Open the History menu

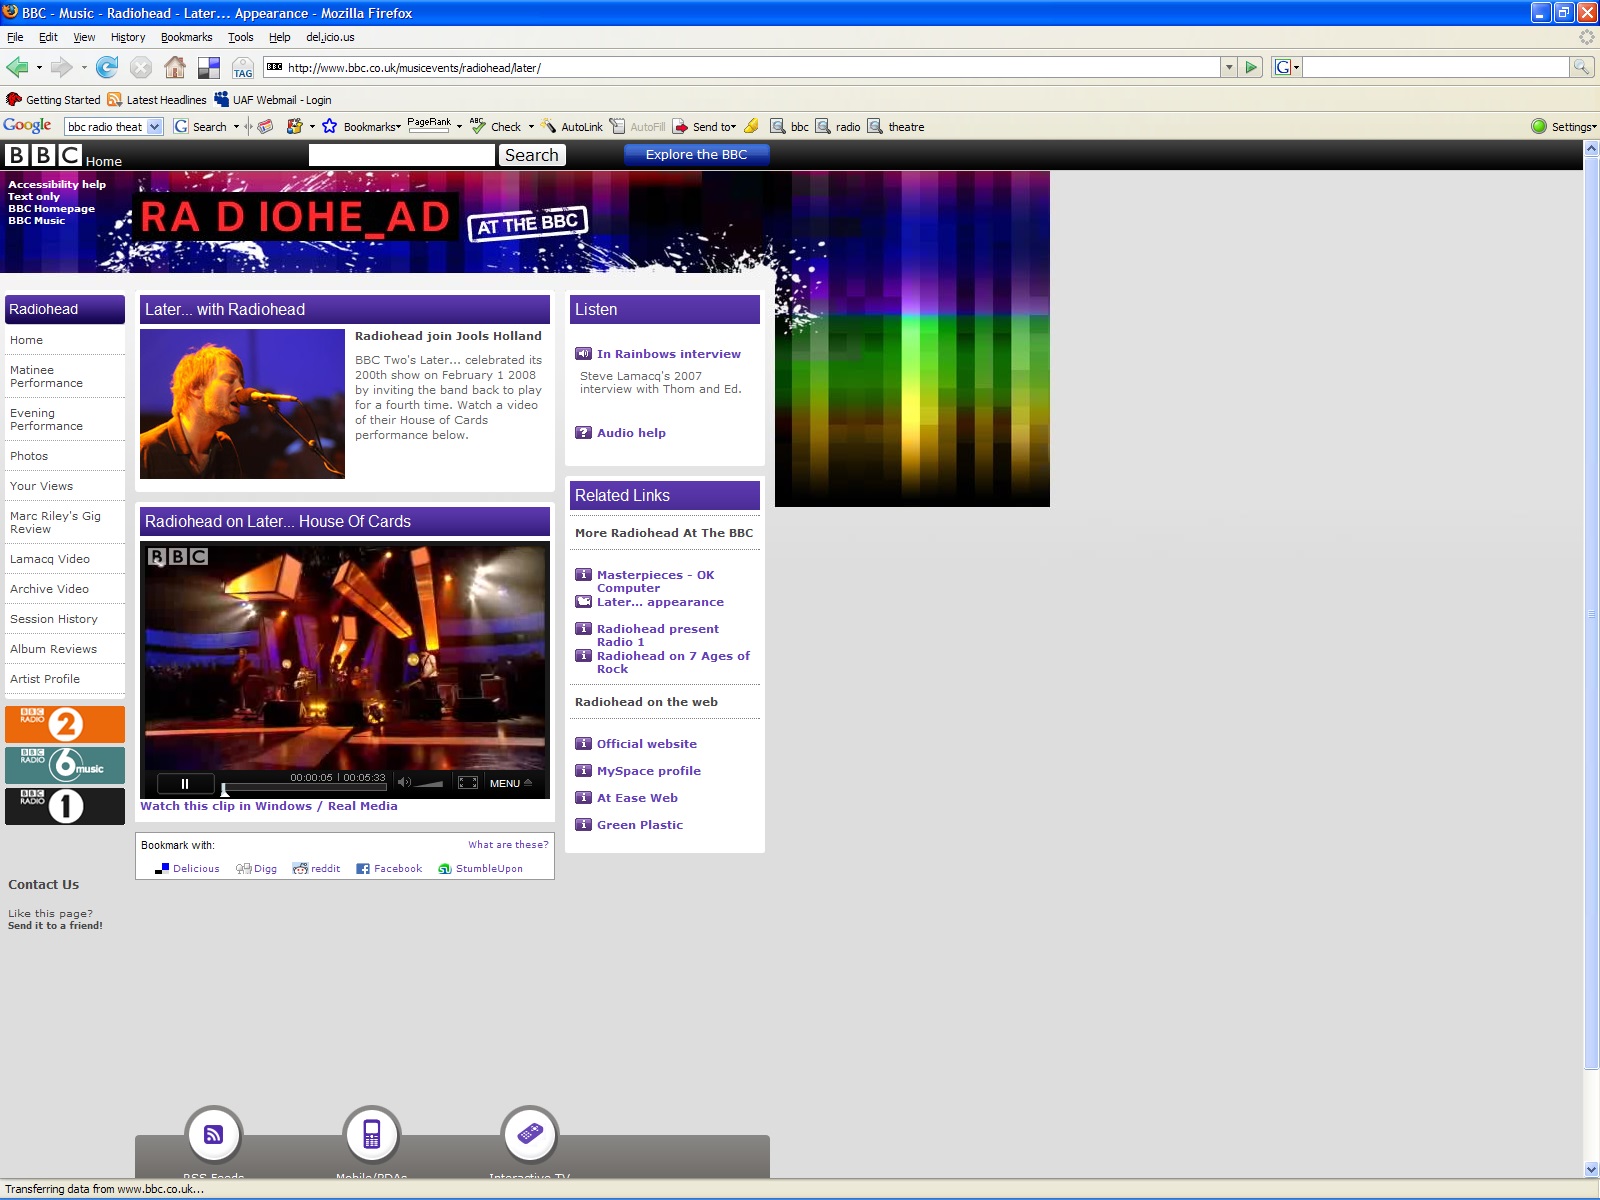[128, 37]
